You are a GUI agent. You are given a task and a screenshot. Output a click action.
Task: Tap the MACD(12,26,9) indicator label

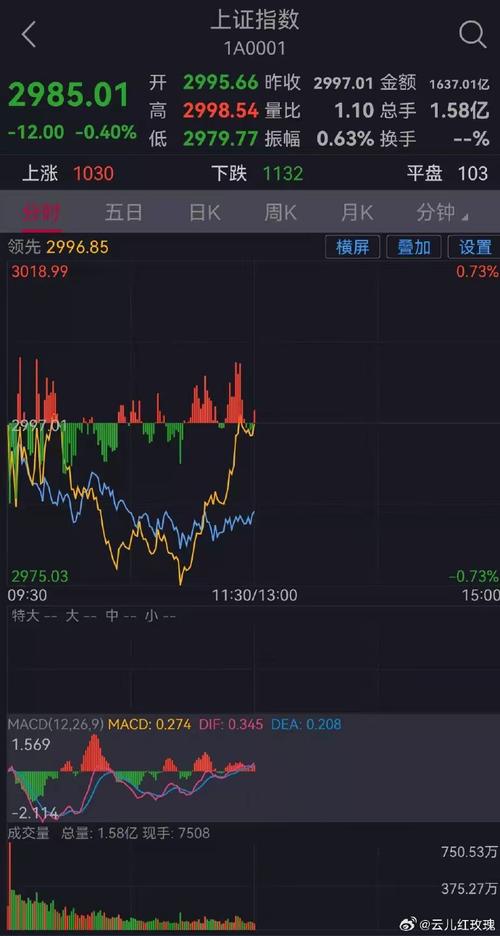pyautogui.click(x=56, y=724)
